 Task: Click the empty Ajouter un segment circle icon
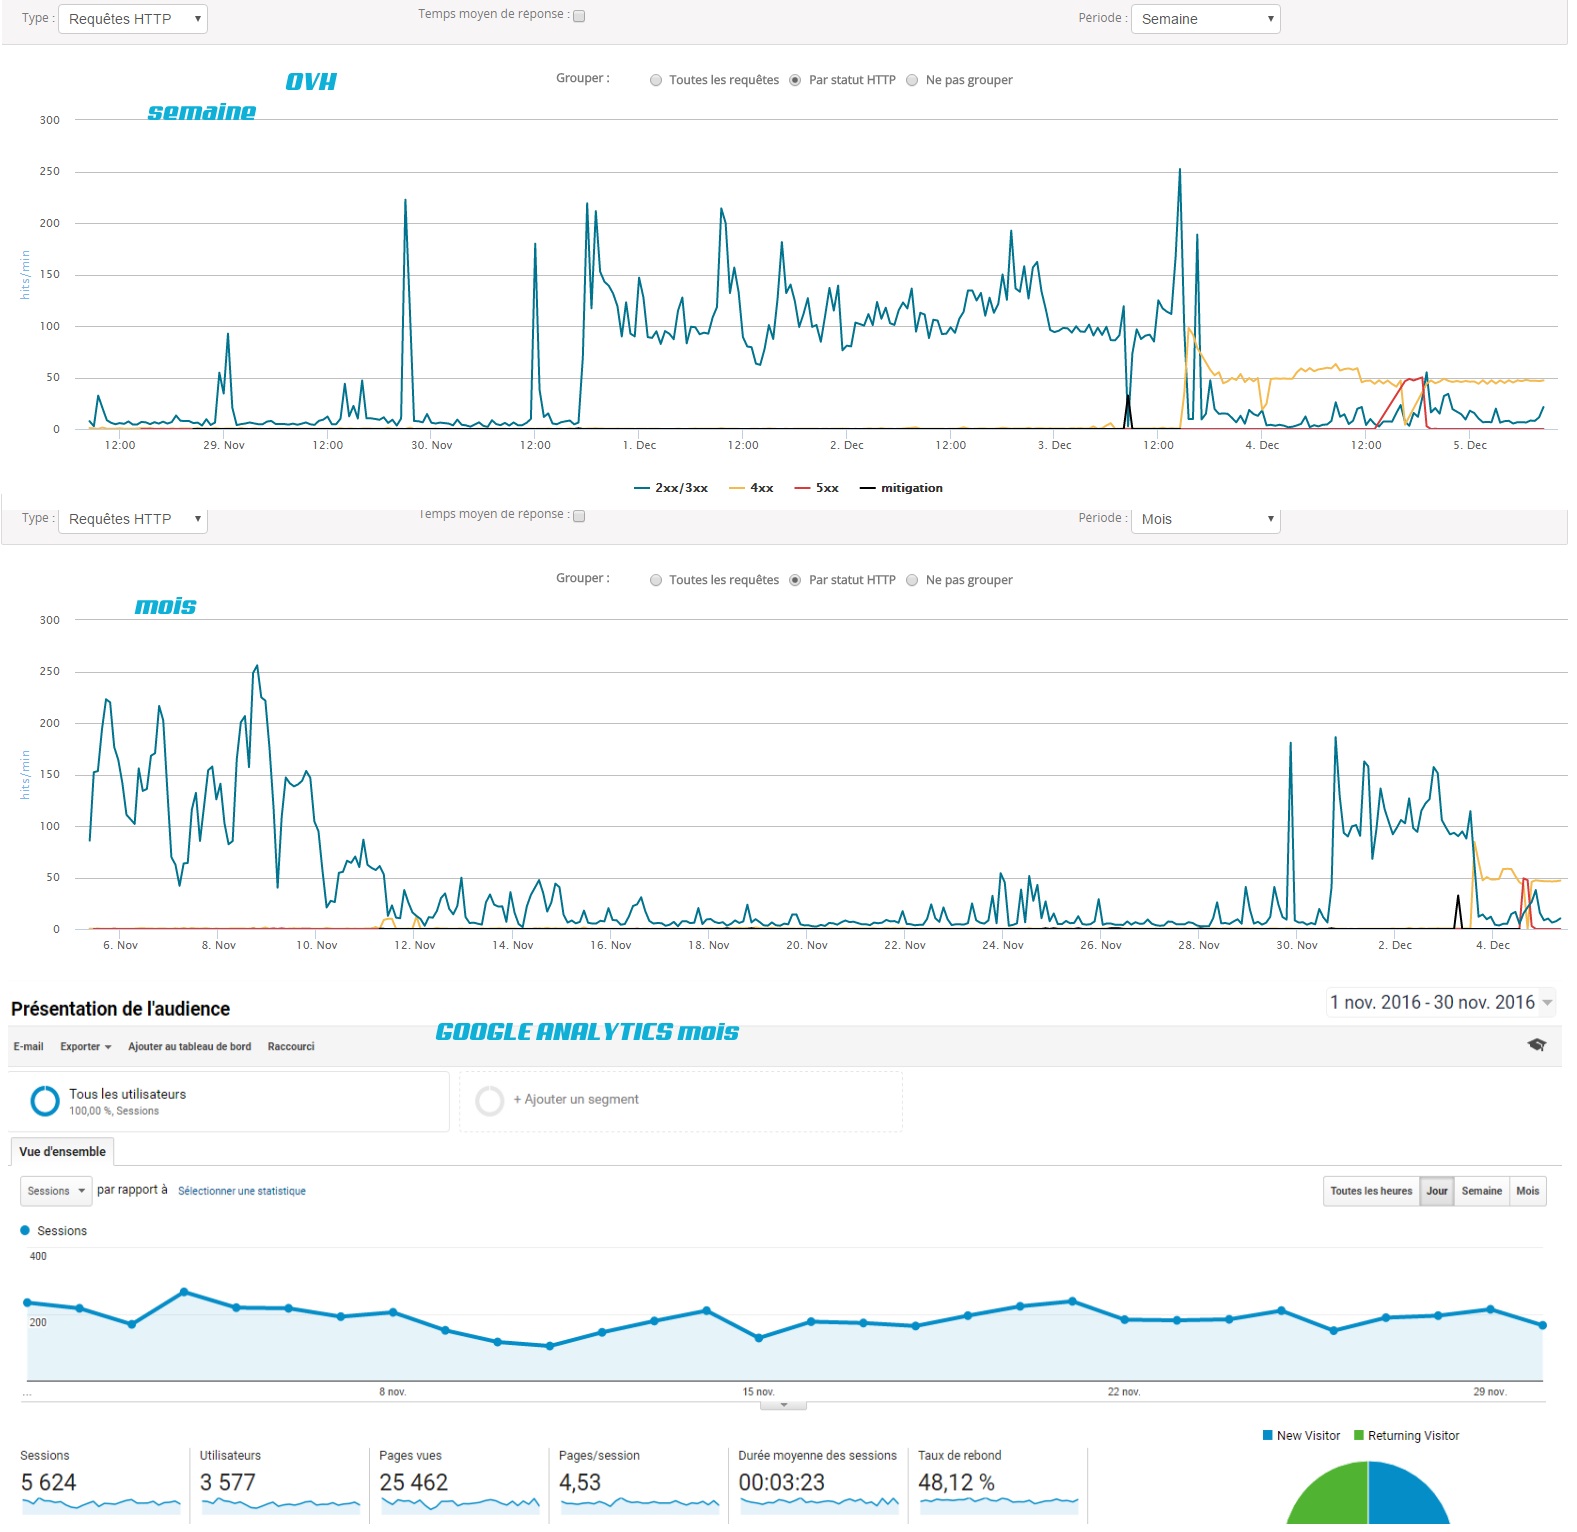[x=490, y=1101]
